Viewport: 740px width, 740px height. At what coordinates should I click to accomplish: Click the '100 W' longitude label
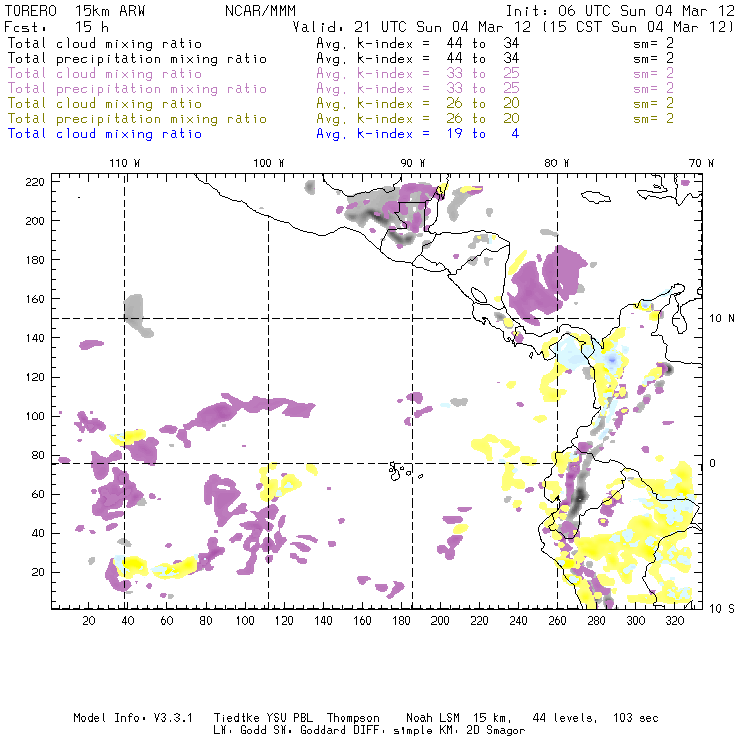pos(269,163)
